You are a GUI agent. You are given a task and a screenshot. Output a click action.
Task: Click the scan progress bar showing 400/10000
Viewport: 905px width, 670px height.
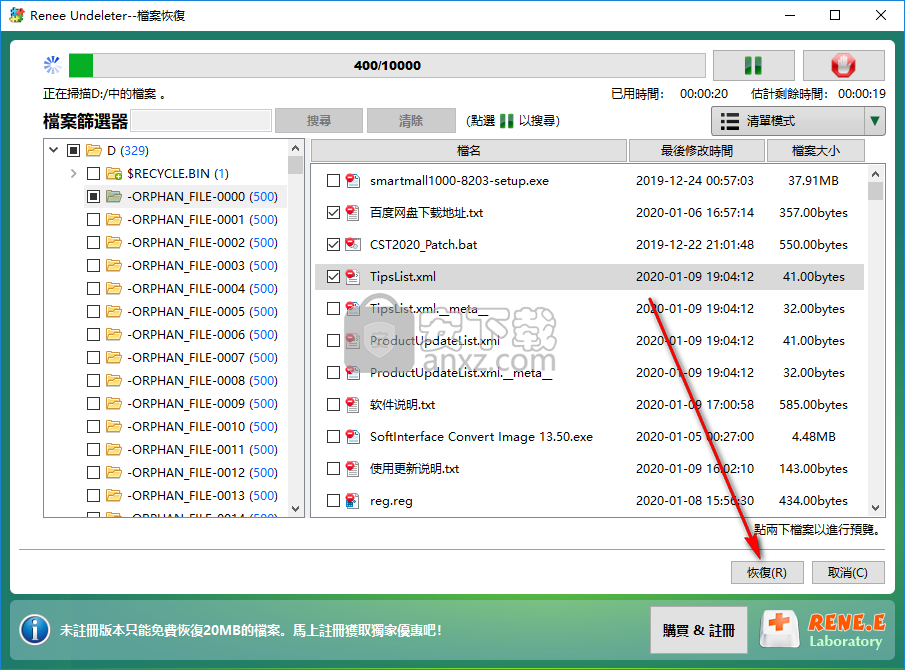[x=387, y=65]
